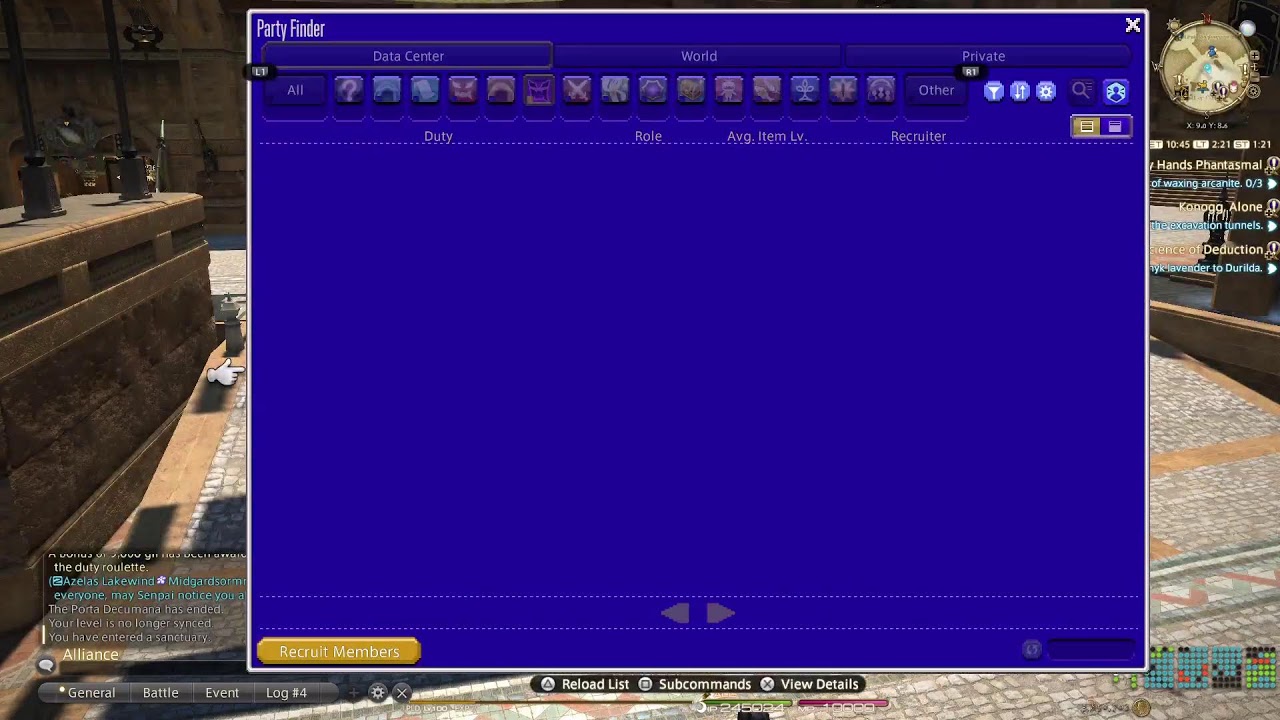Viewport: 1280px width, 720px height.
Task: Select the FATEs category icon
Action: [691, 91]
